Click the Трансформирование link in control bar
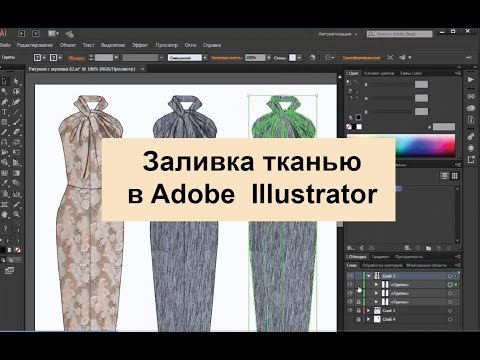480x360 pixels. point(361,58)
